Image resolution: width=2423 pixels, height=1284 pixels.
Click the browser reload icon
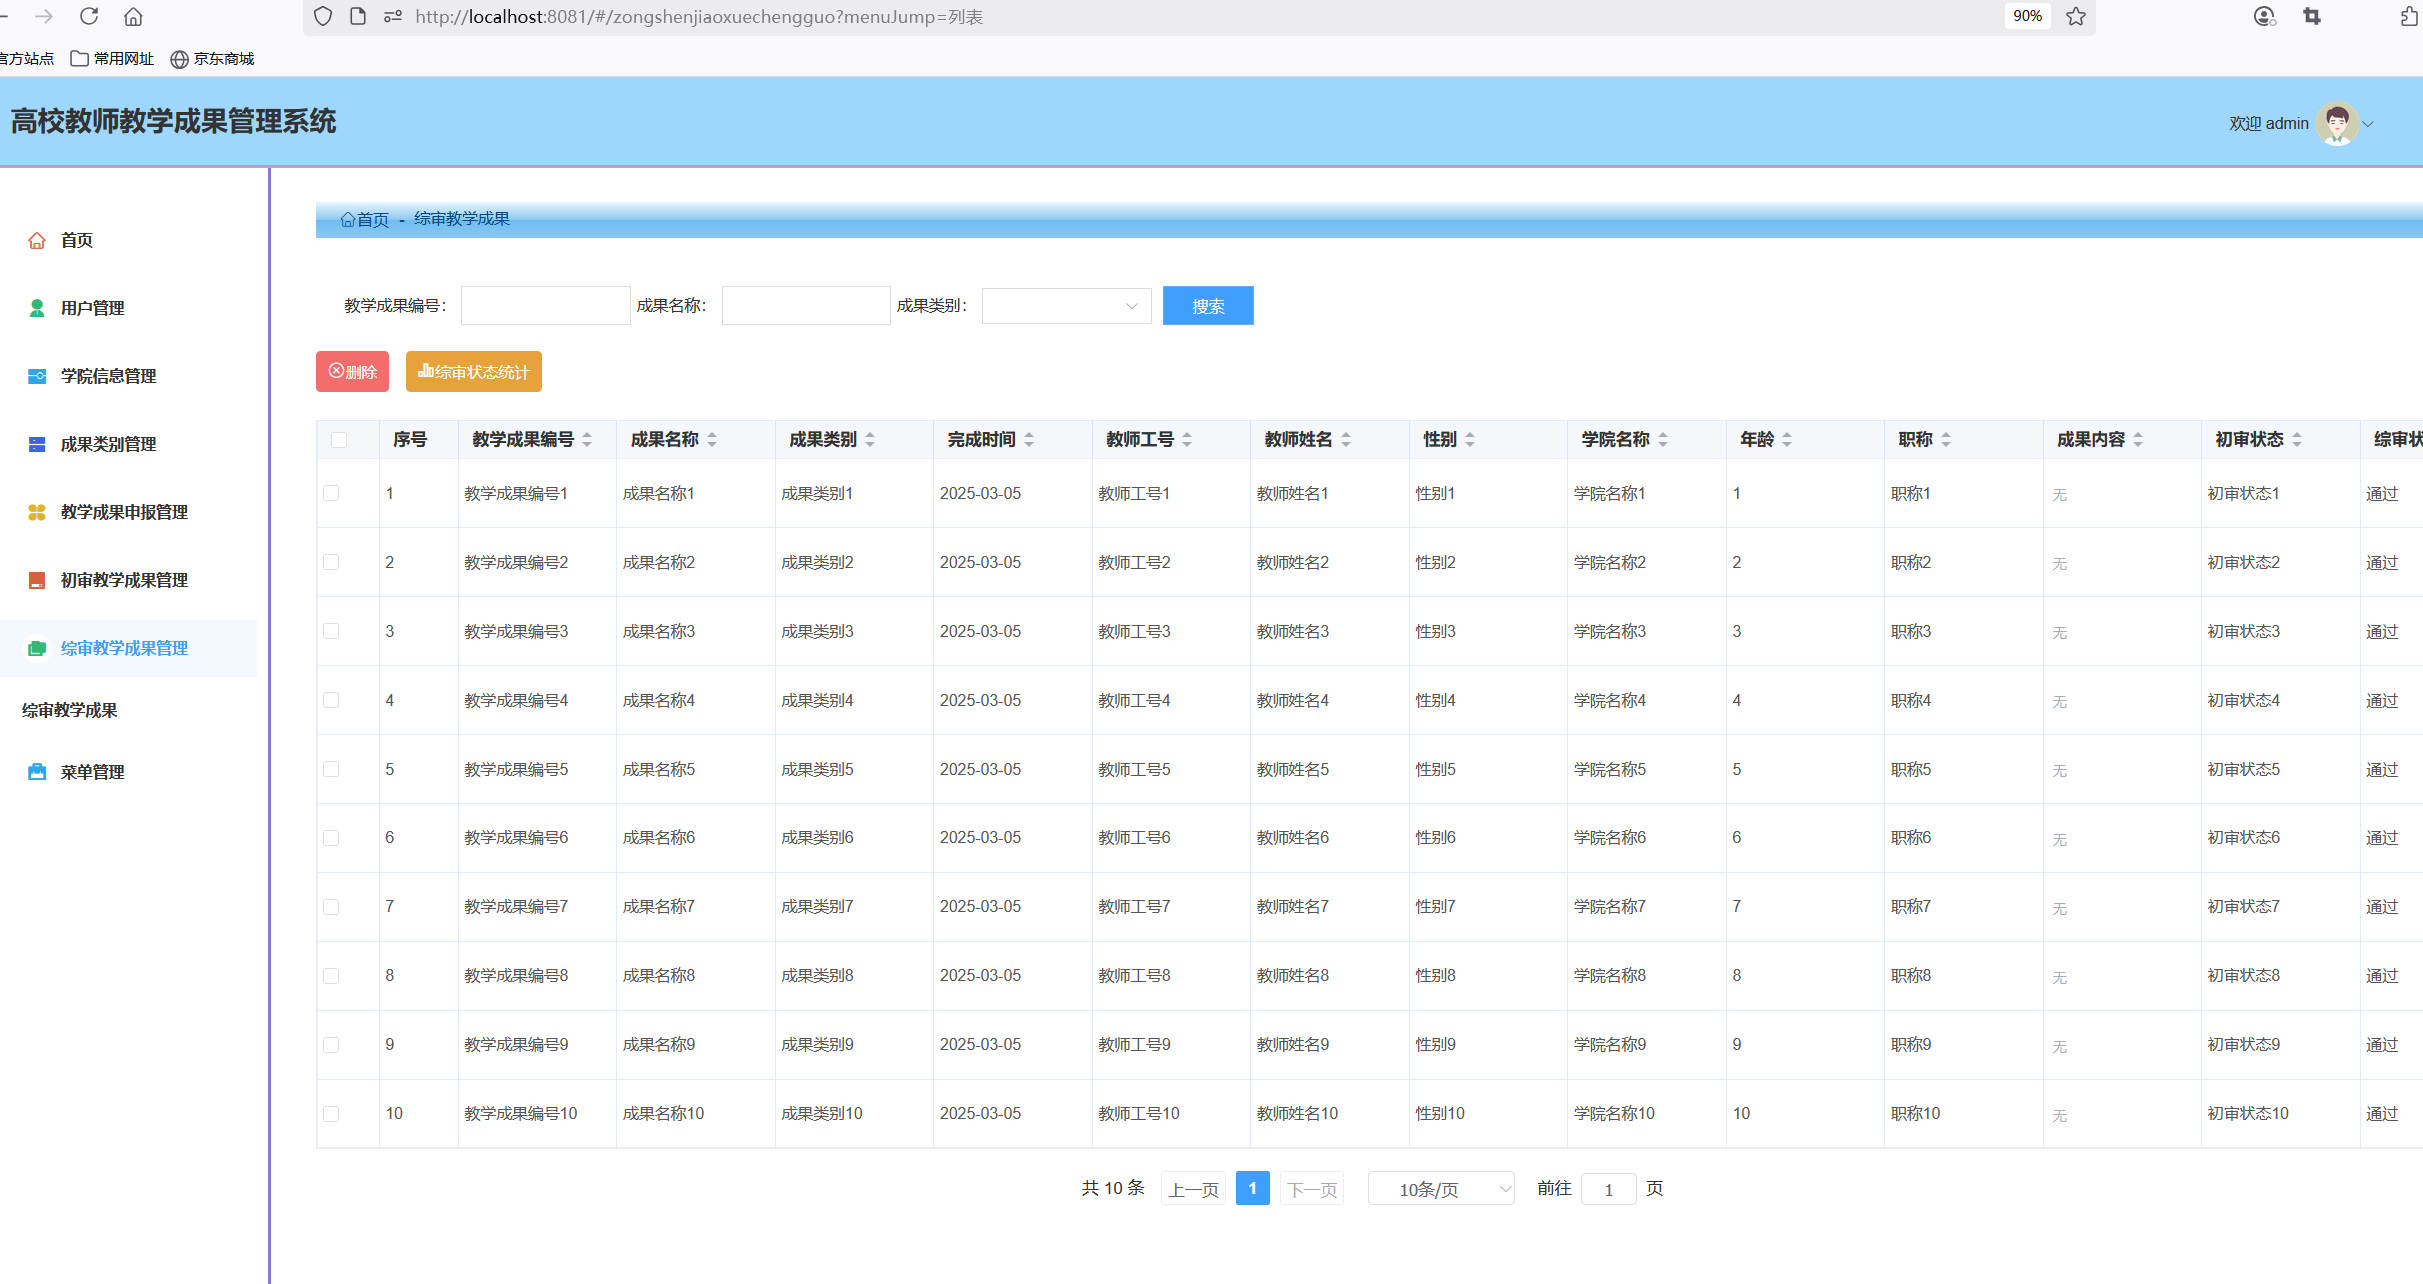point(89,16)
